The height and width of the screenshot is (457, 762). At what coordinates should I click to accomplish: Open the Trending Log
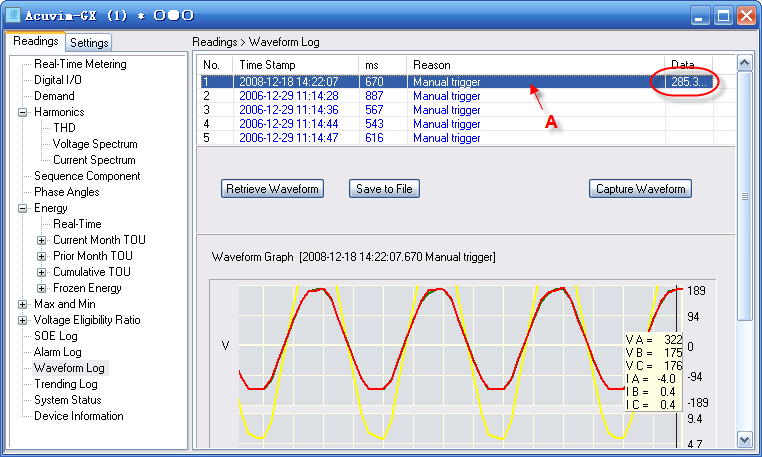click(66, 385)
